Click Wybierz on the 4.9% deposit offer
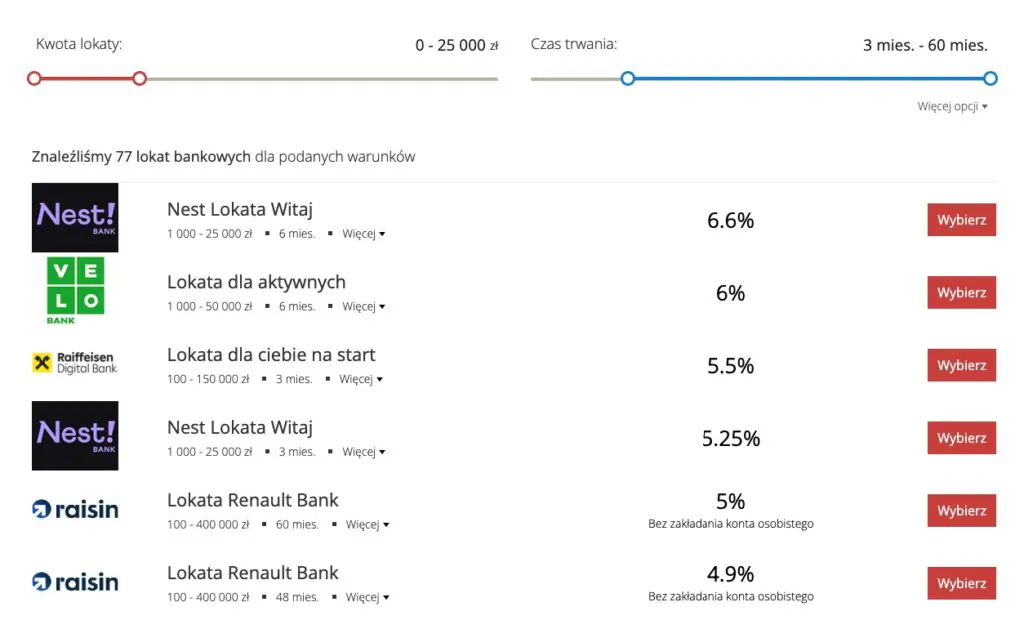 click(961, 583)
